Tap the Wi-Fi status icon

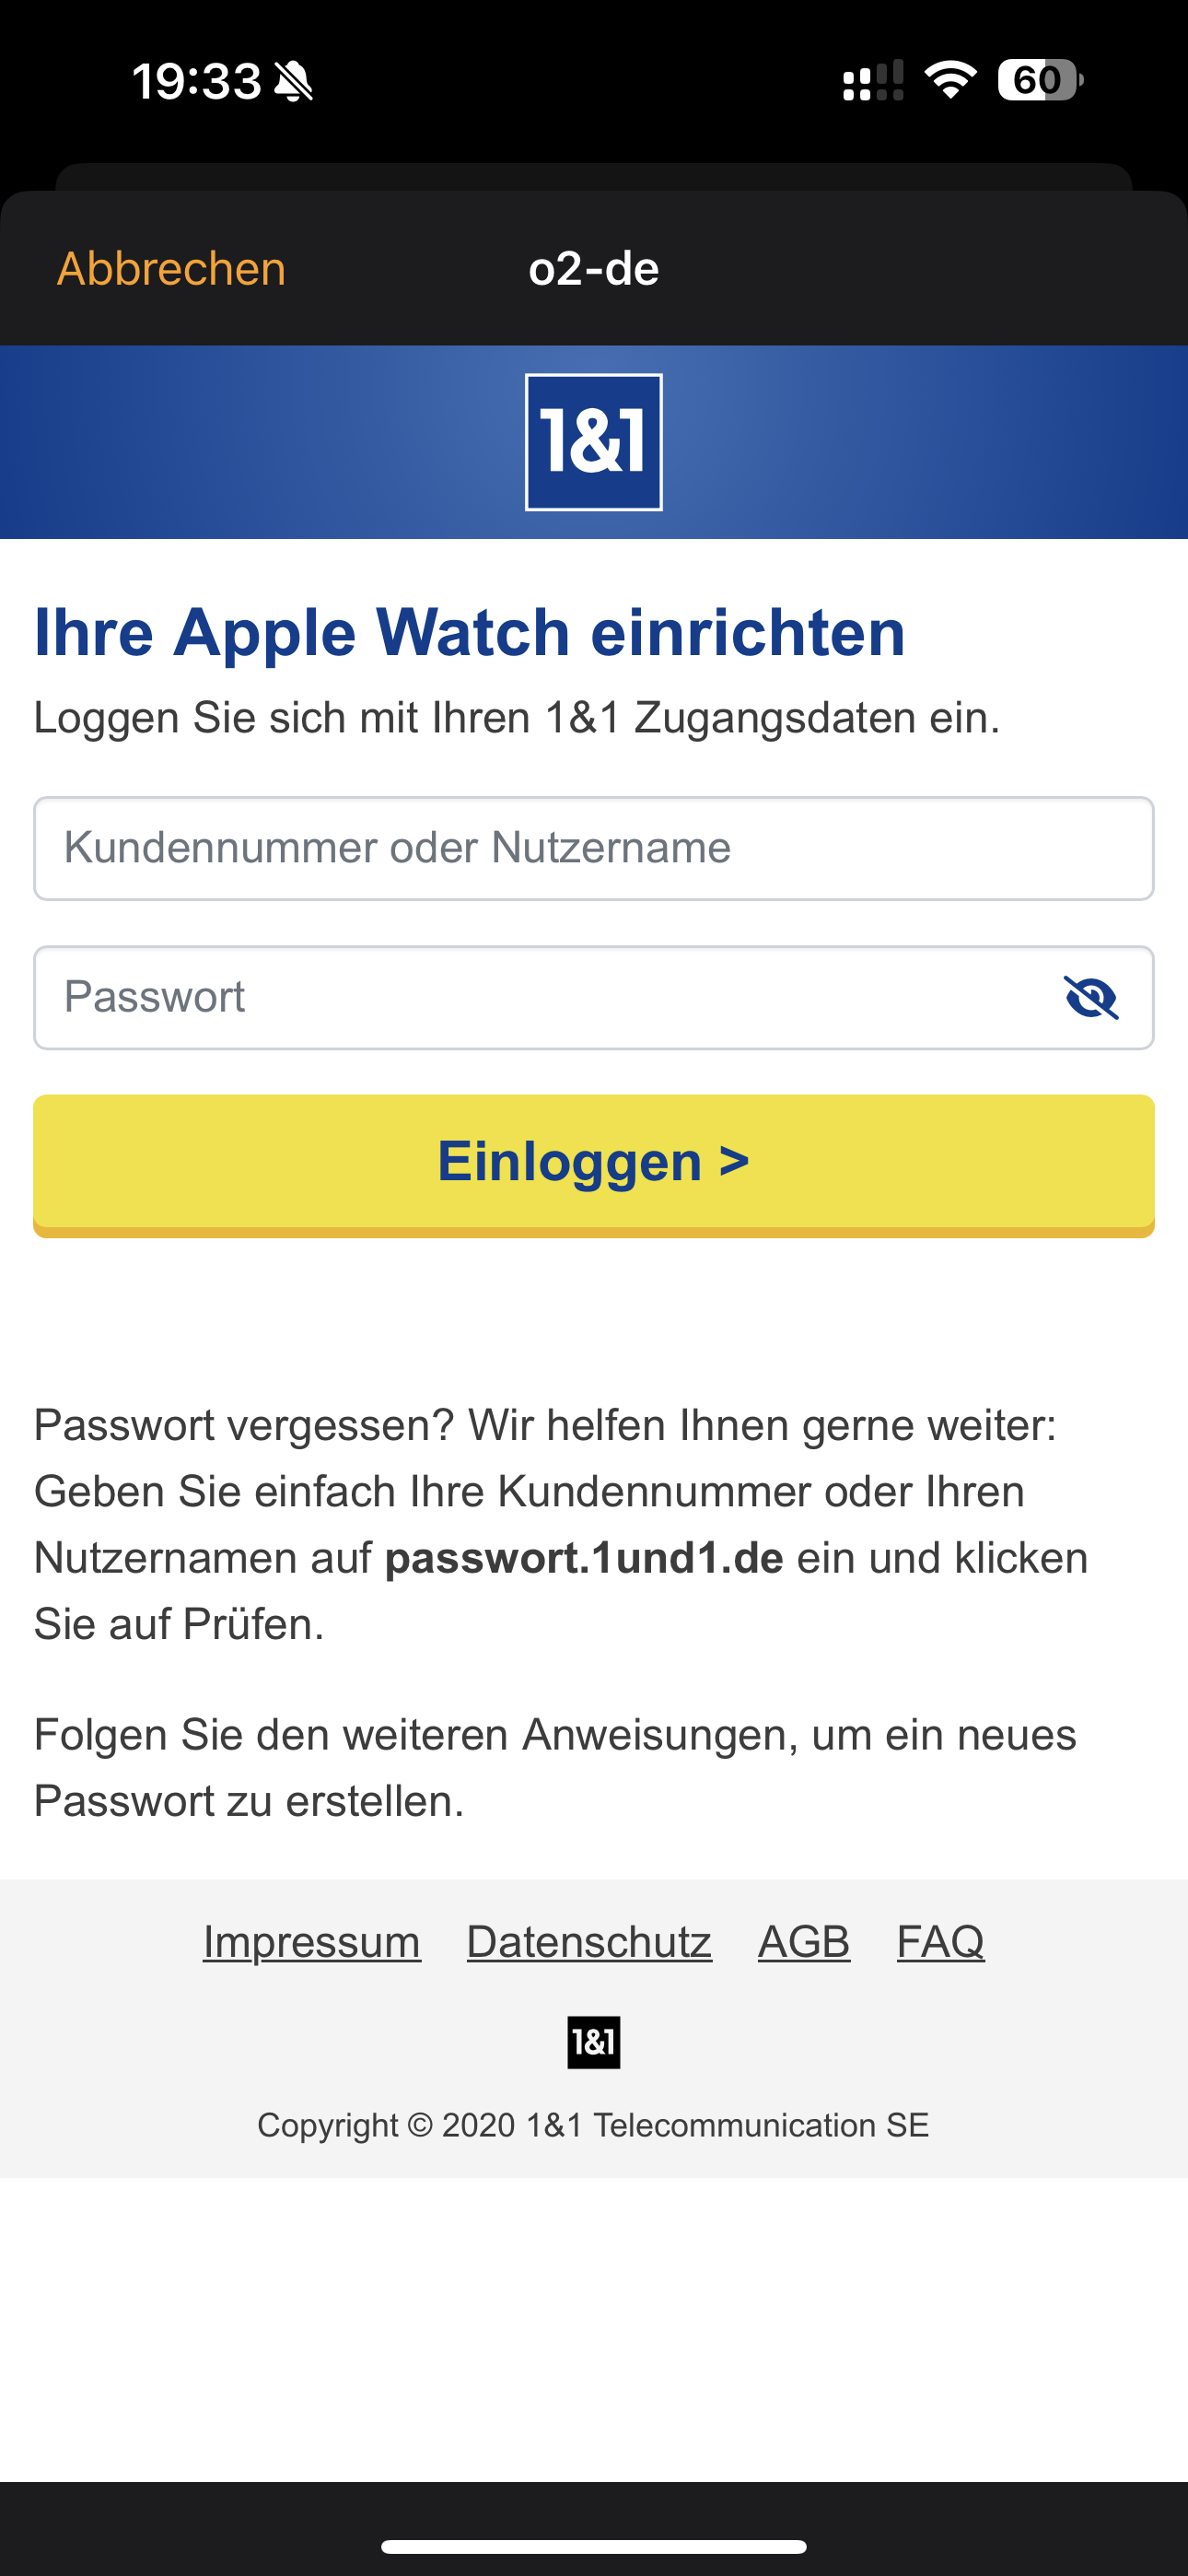pos(950,80)
